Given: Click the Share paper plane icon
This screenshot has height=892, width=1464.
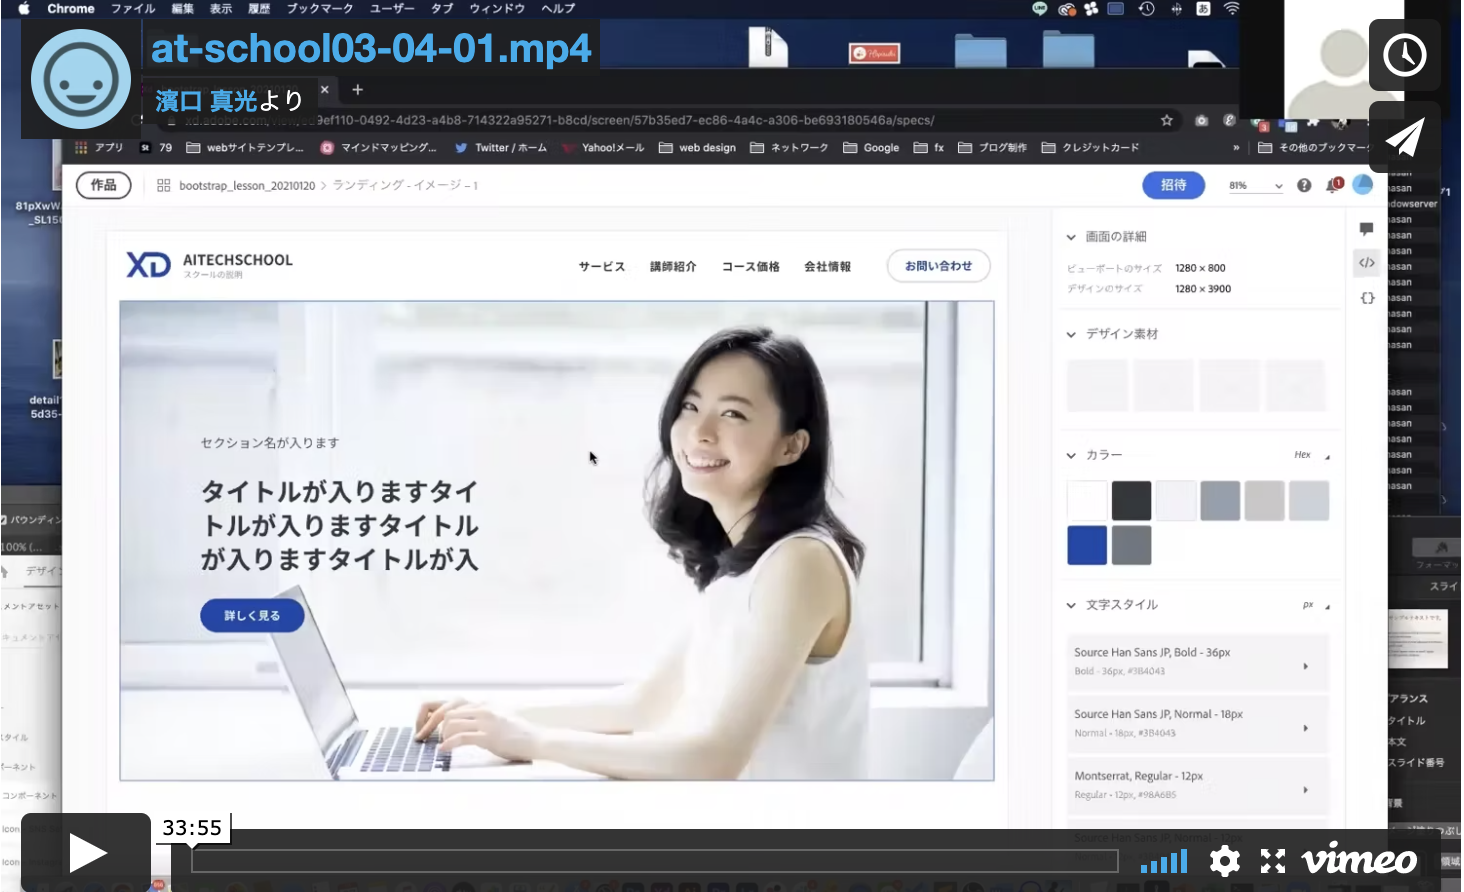Looking at the screenshot, I should point(1404,137).
